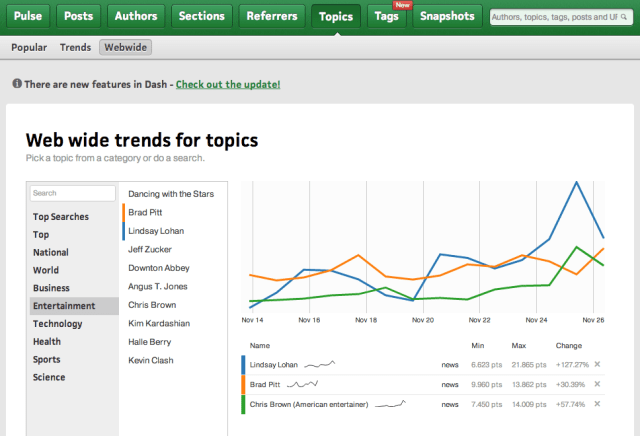Open the Snapshots tab

(448, 16)
